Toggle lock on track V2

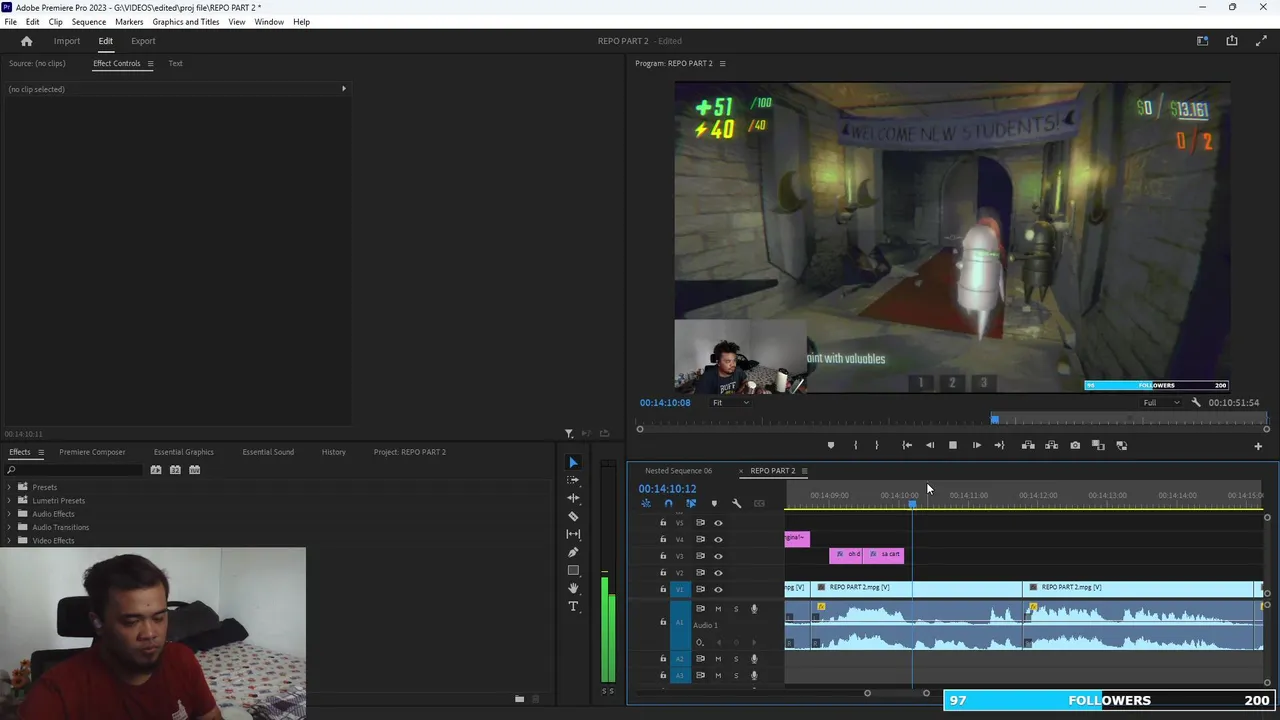(x=662, y=573)
